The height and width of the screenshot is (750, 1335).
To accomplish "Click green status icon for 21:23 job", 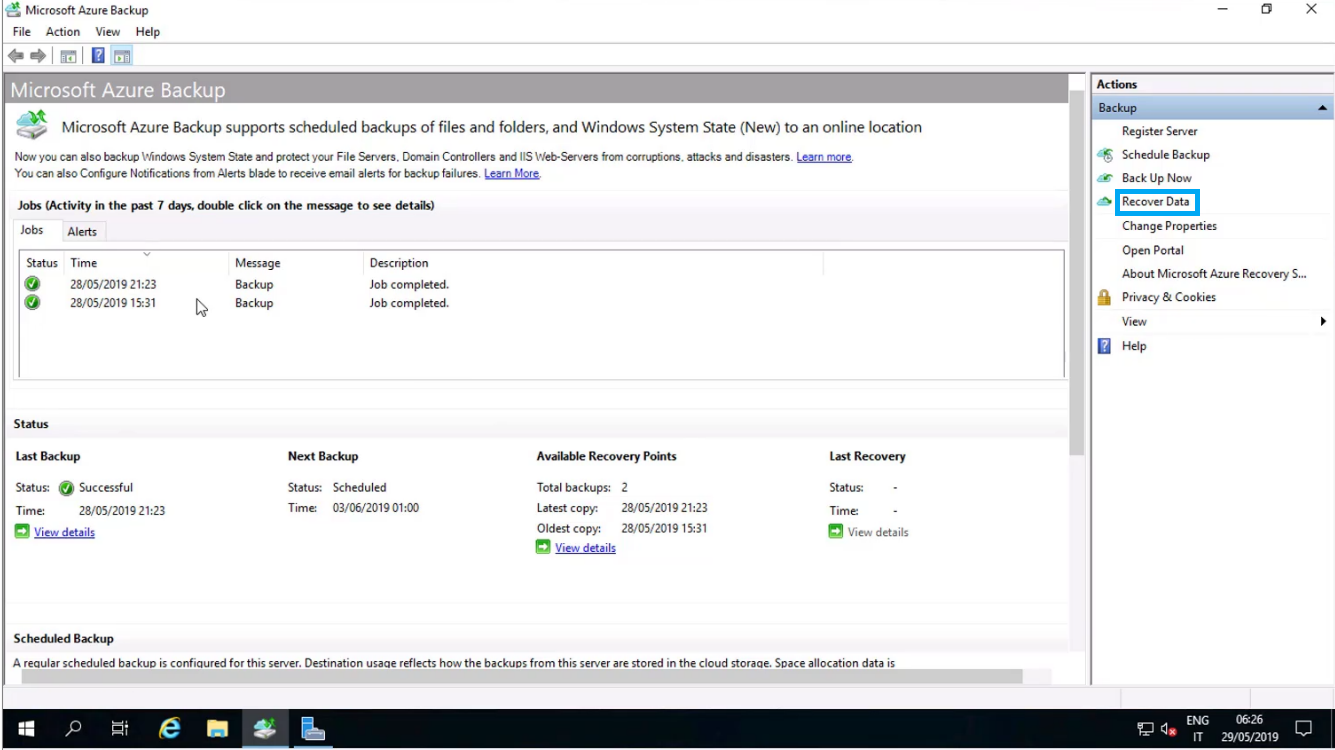I will (x=32, y=284).
